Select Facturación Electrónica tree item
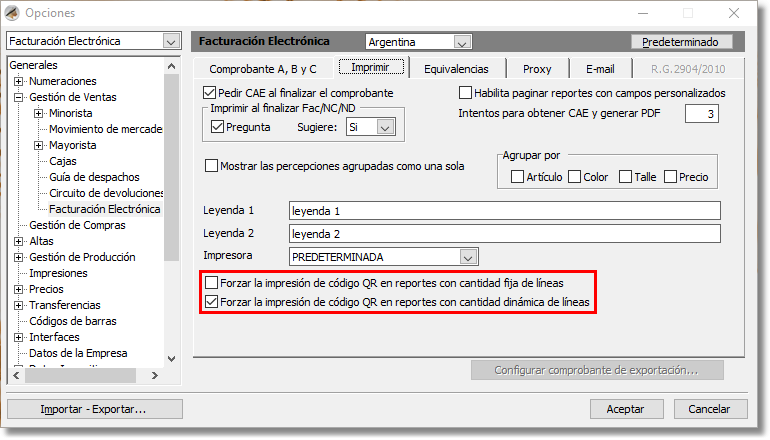This screenshot has width=770, height=440. (x=105, y=209)
